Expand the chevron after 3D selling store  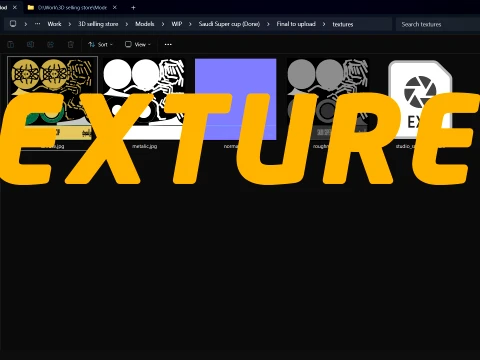coord(127,24)
